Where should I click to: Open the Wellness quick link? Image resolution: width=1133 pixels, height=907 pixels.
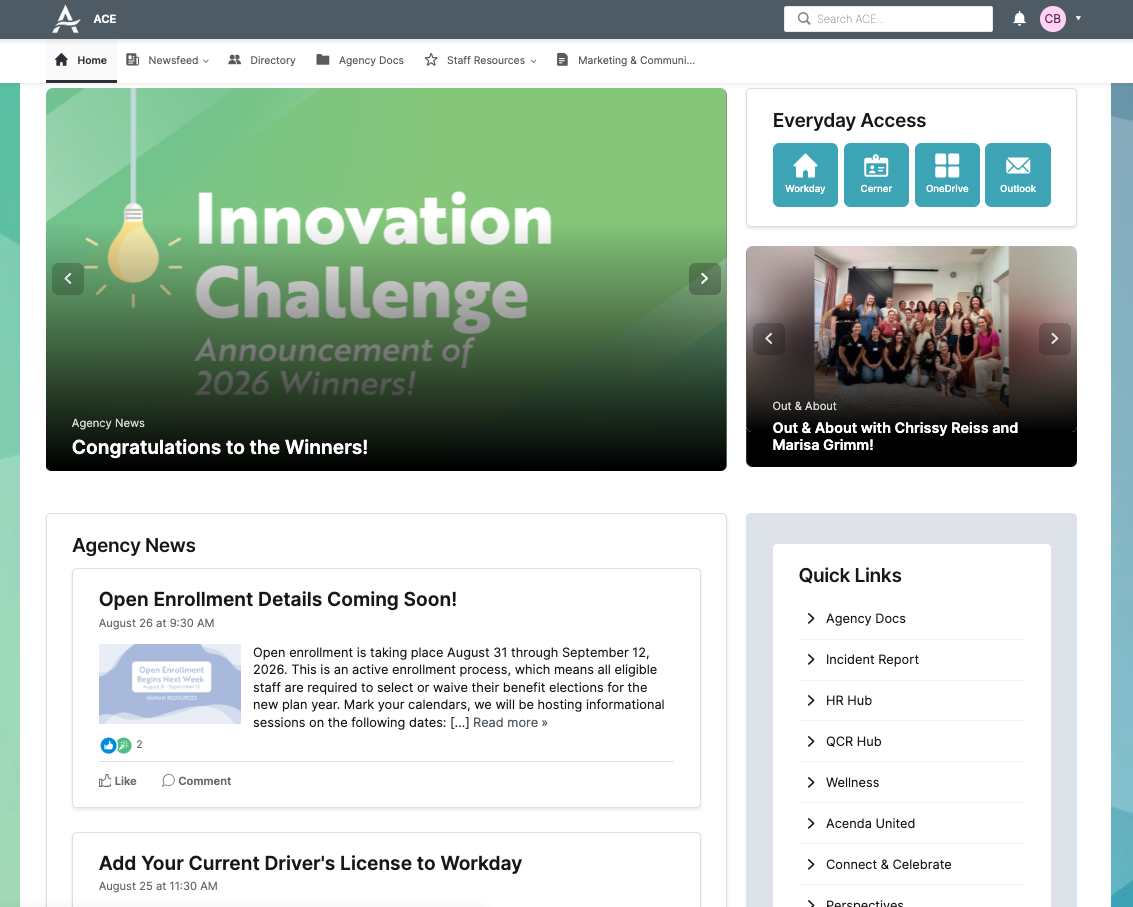(x=853, y=783)
